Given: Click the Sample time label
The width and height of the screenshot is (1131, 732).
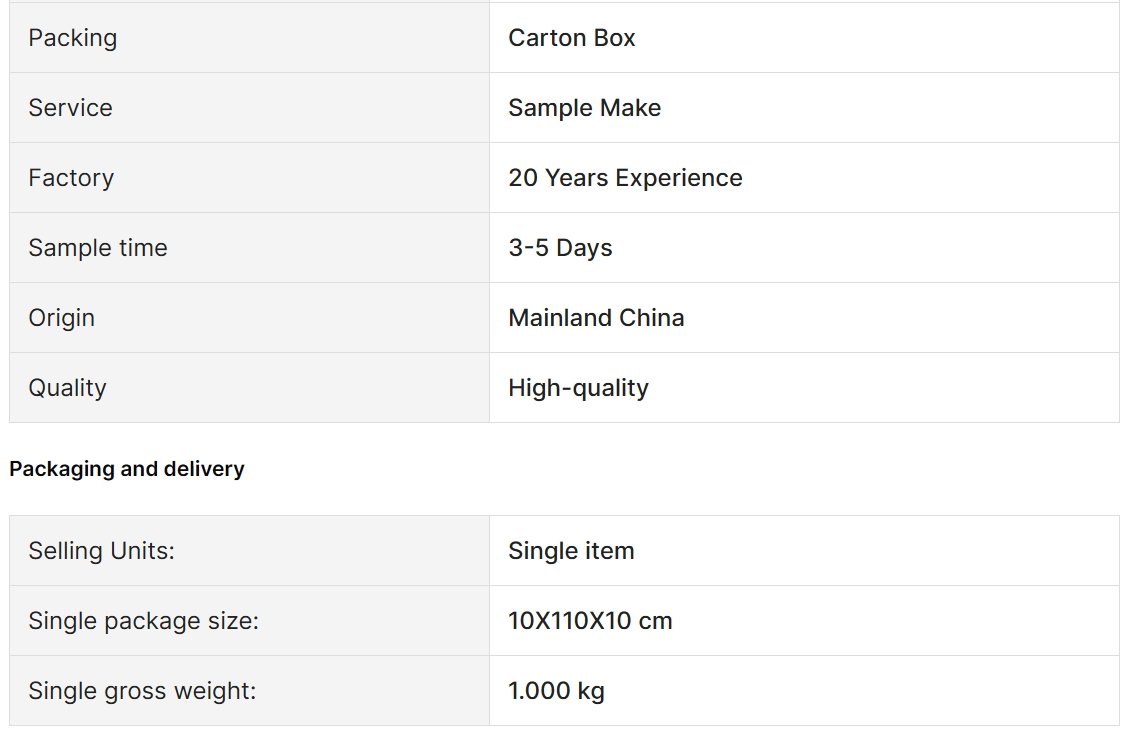Looking at the screenshot, I should pos(97,247).
